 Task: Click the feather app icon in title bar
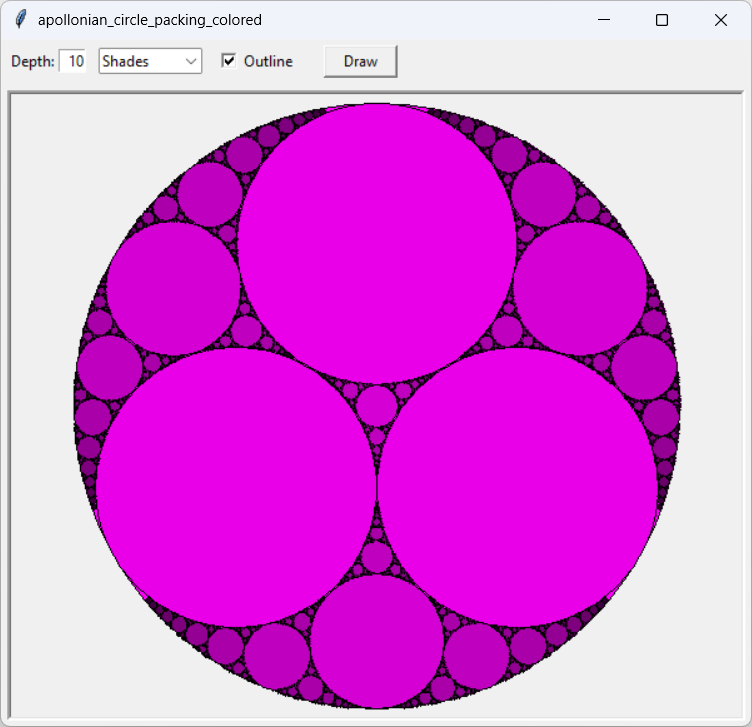pyautogui.click(x=21, y=20)
